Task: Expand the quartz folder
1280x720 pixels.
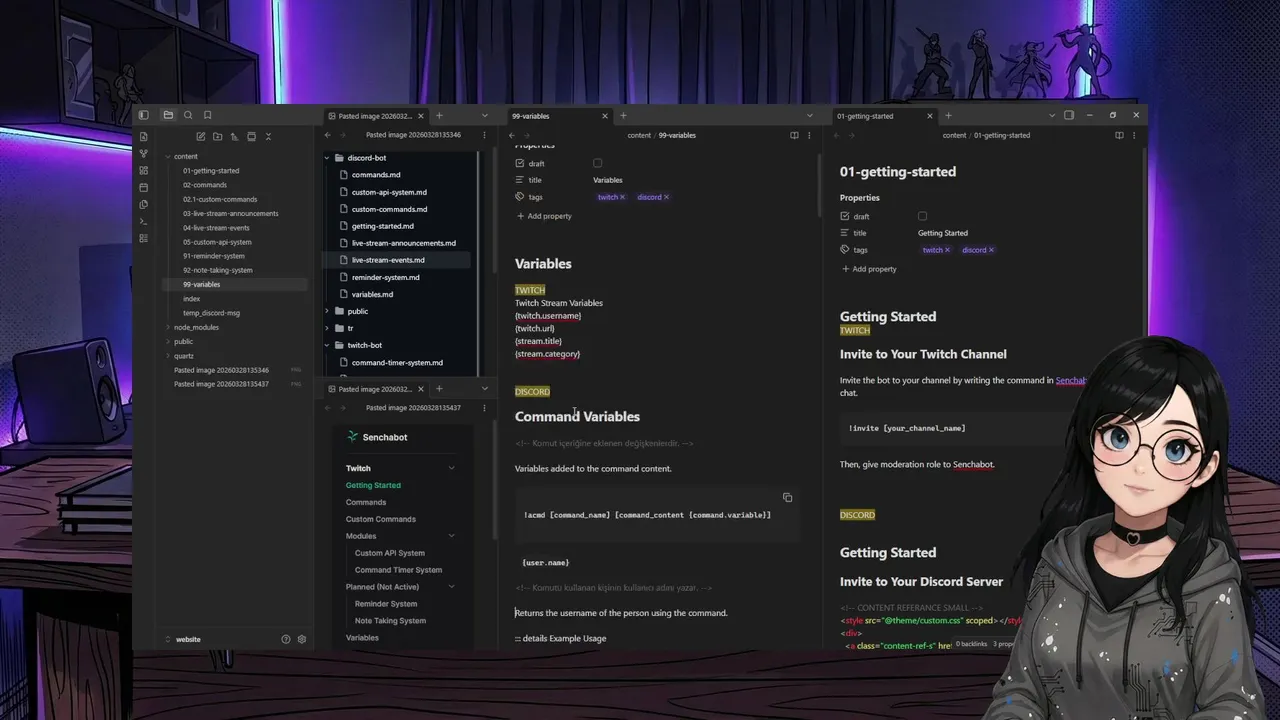Action: [x=168, y=356]
